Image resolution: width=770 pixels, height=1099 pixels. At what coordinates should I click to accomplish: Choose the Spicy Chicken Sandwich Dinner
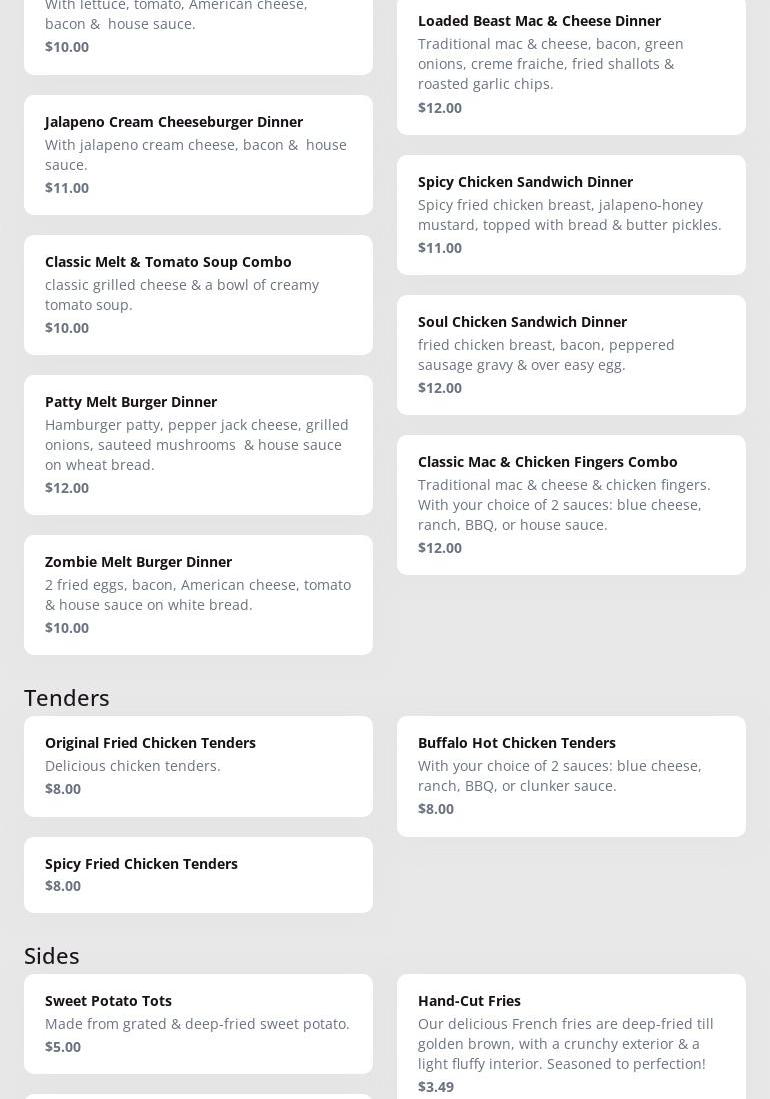(571, 214)
